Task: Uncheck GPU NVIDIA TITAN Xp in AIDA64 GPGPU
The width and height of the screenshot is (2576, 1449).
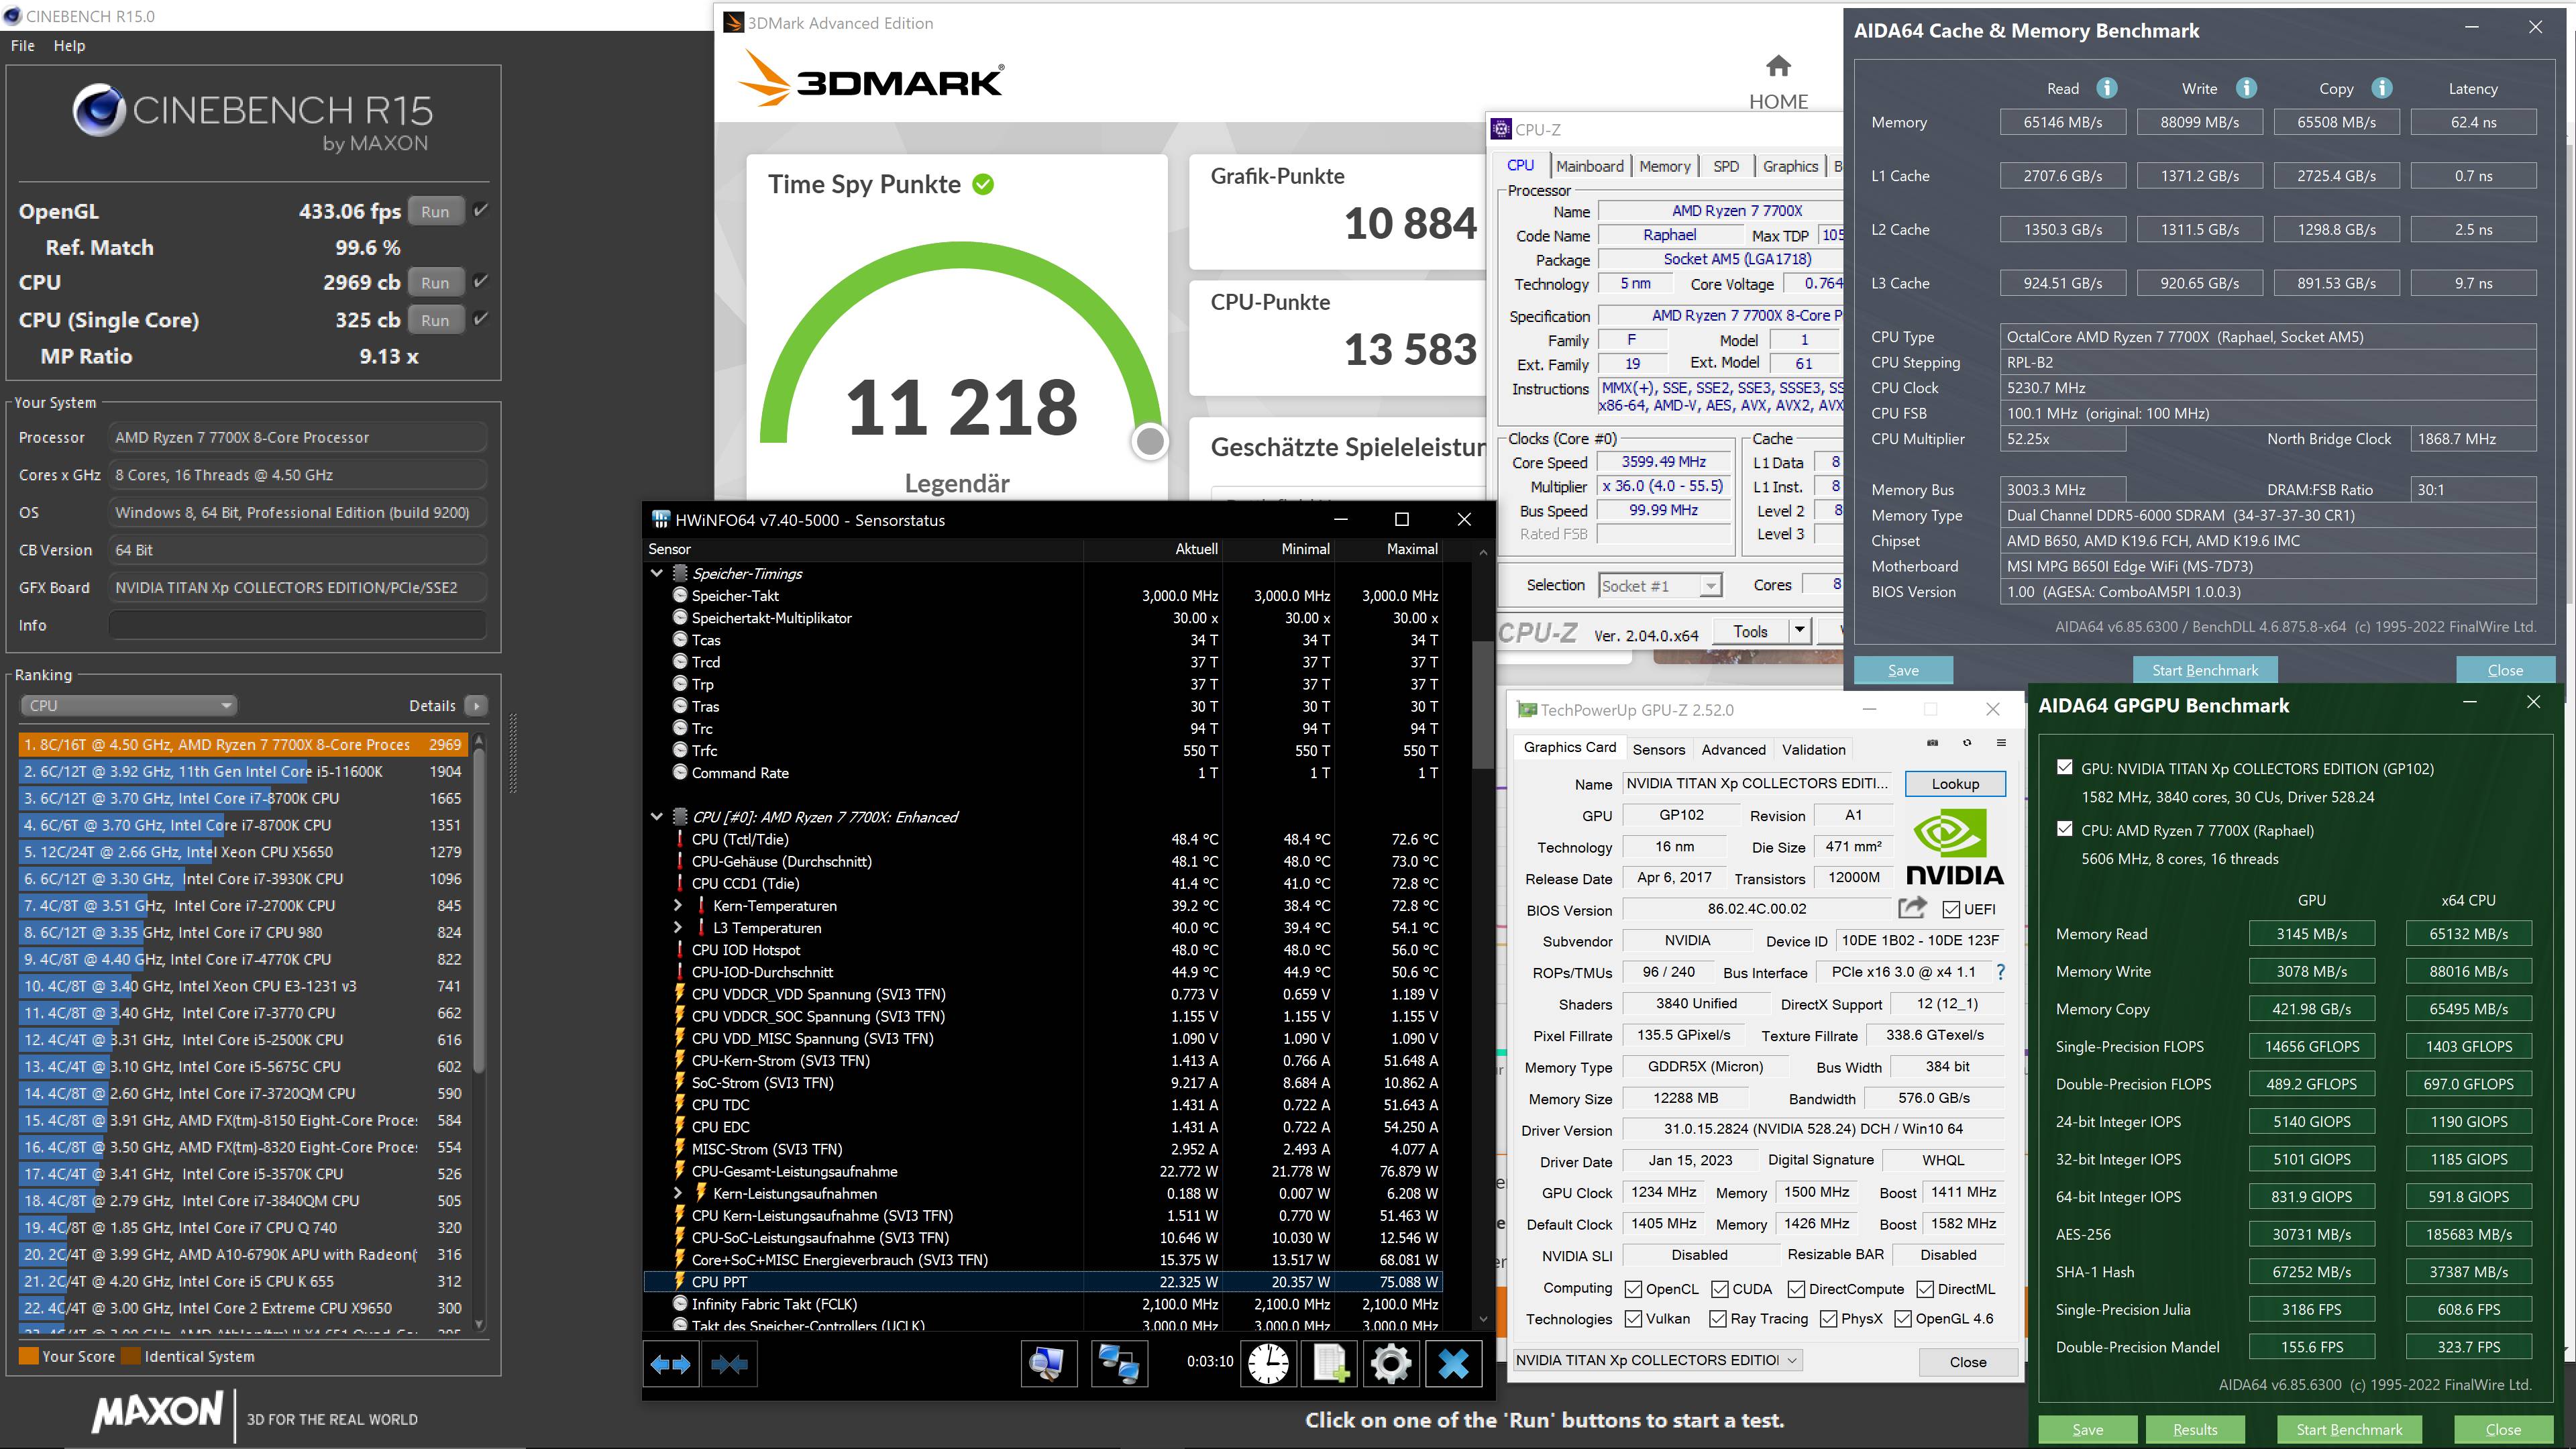Action: [2065, 768]
